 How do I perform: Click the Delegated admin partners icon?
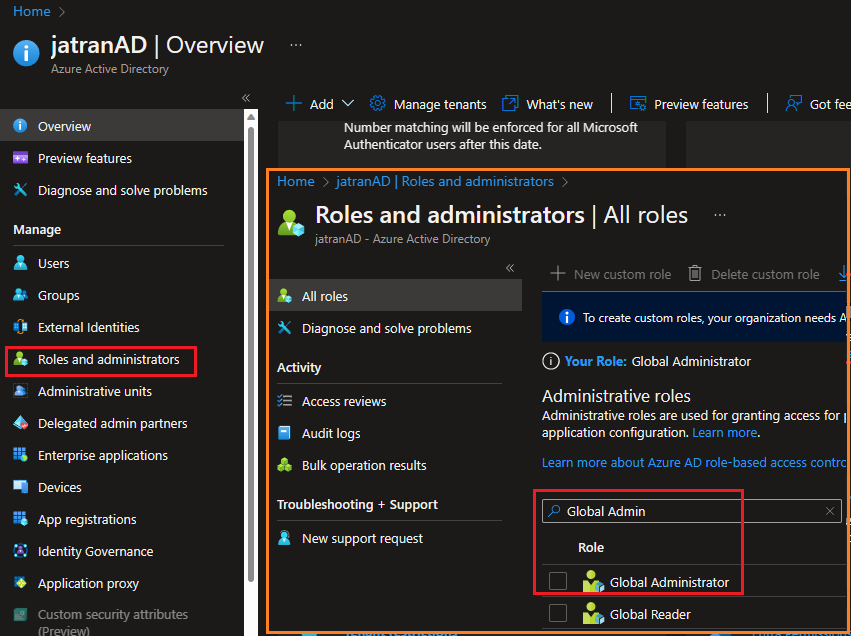pos(20,423)
